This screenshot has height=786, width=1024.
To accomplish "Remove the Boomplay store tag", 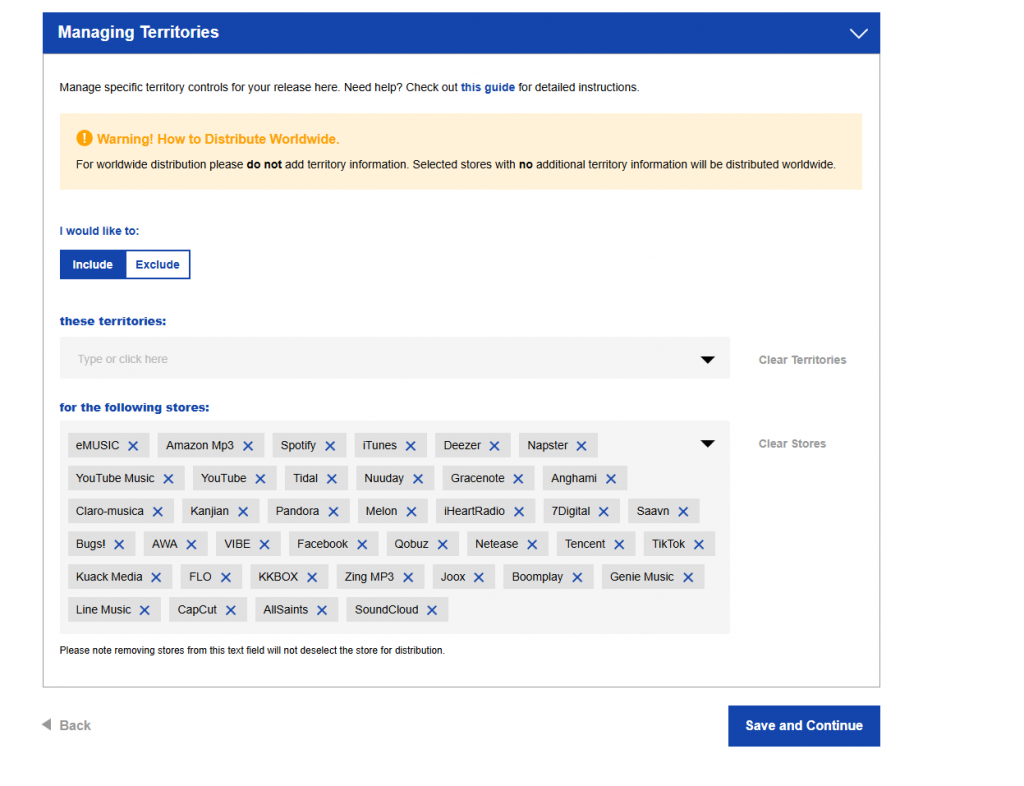I will pos(577,578).
